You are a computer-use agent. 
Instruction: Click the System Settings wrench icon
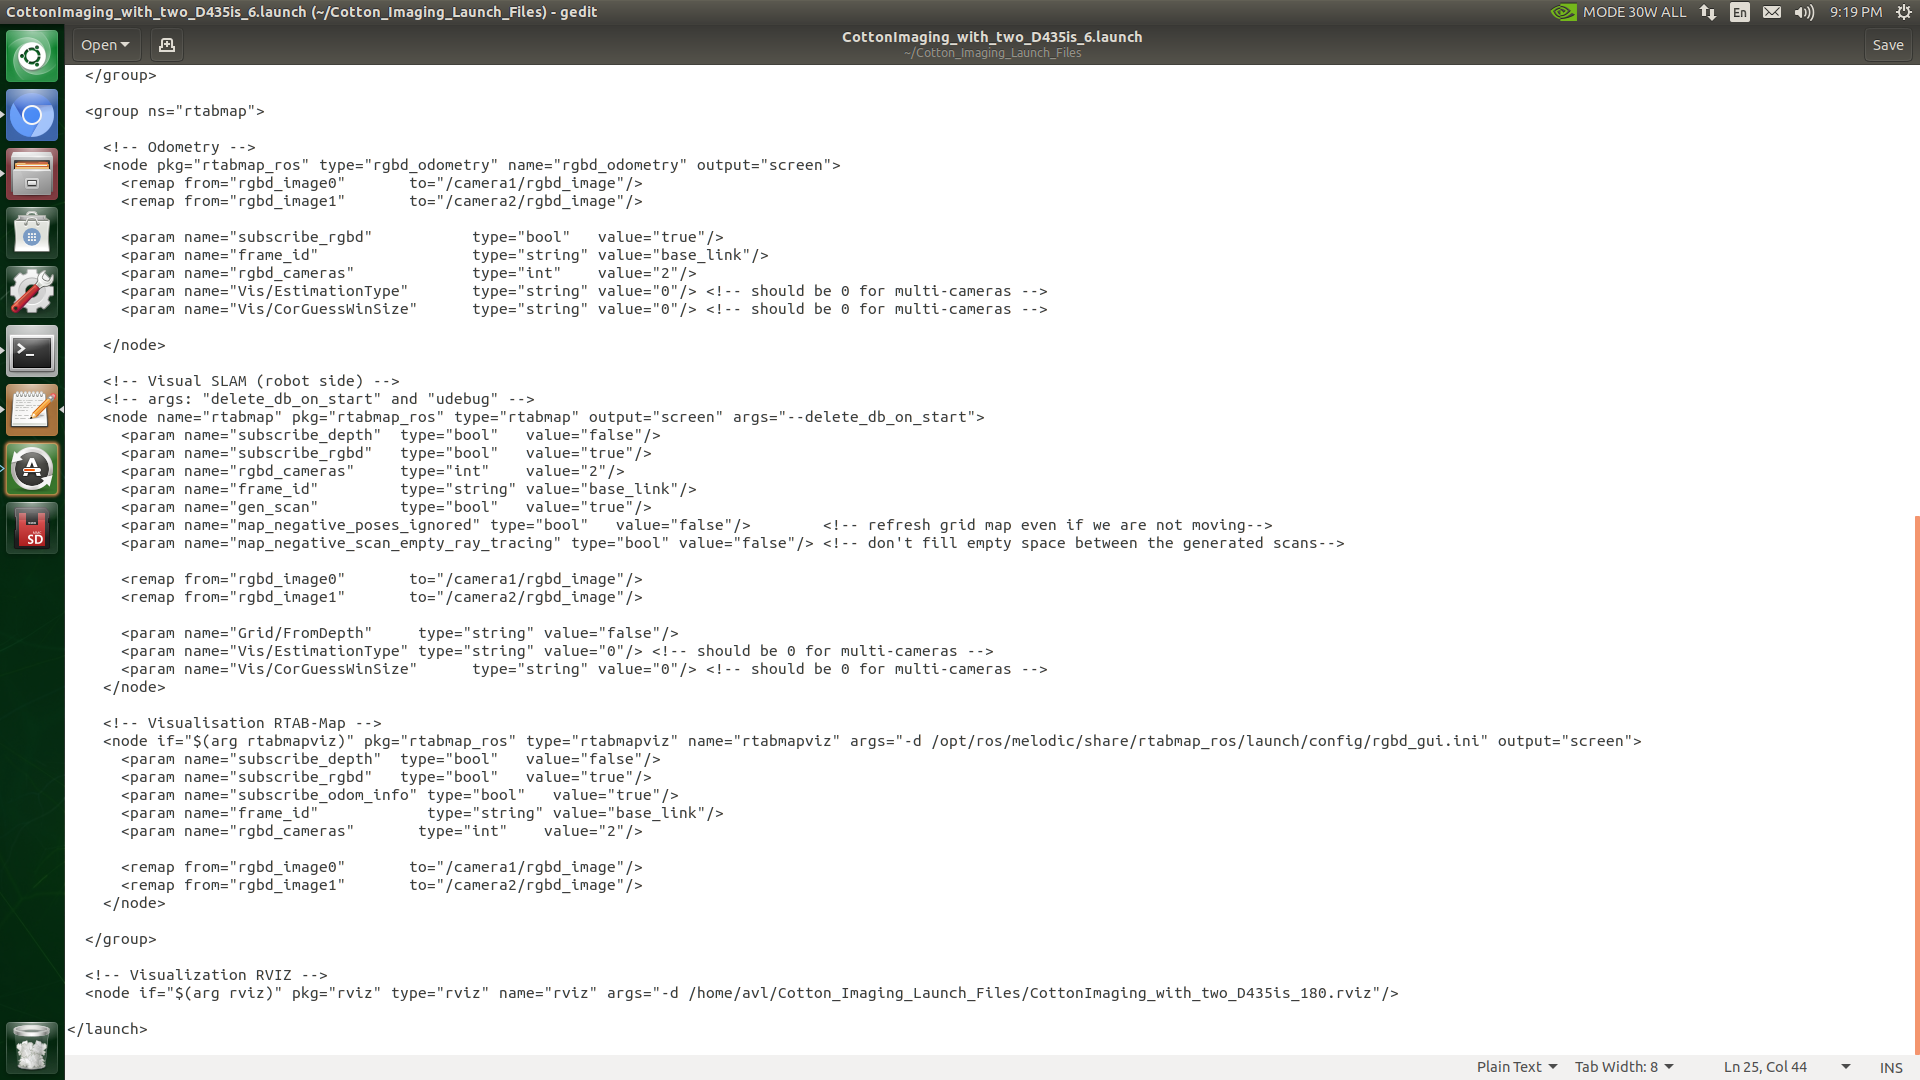click(x=32, y=293)
